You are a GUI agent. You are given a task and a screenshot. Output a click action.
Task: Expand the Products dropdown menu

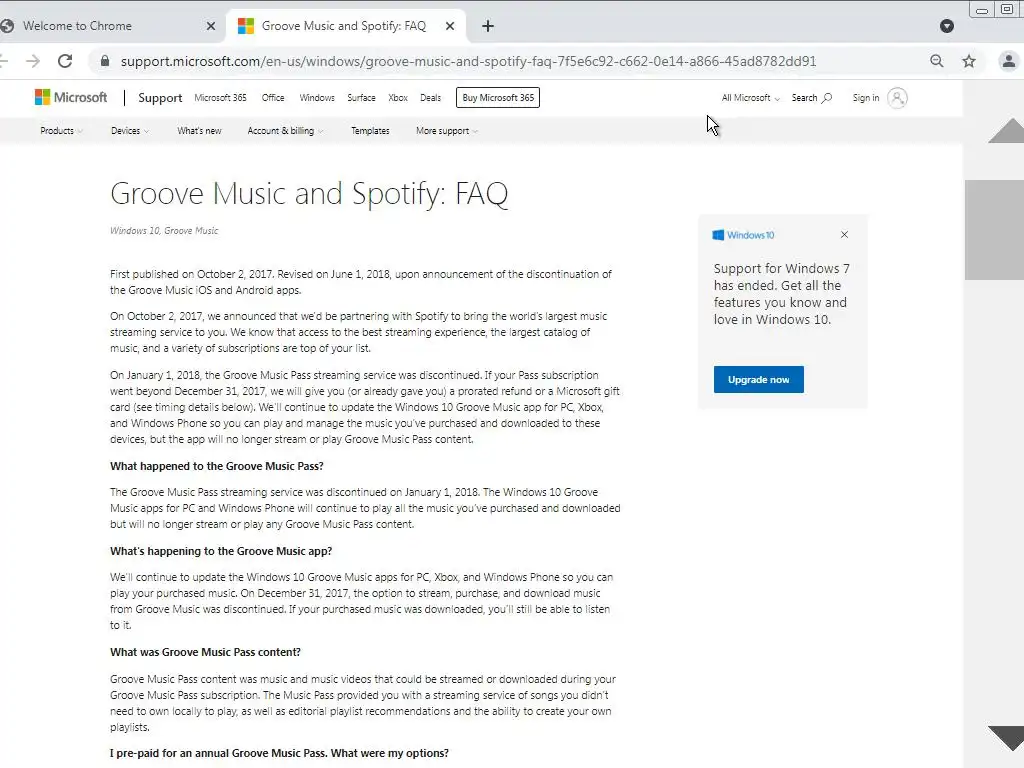[61, 131]
